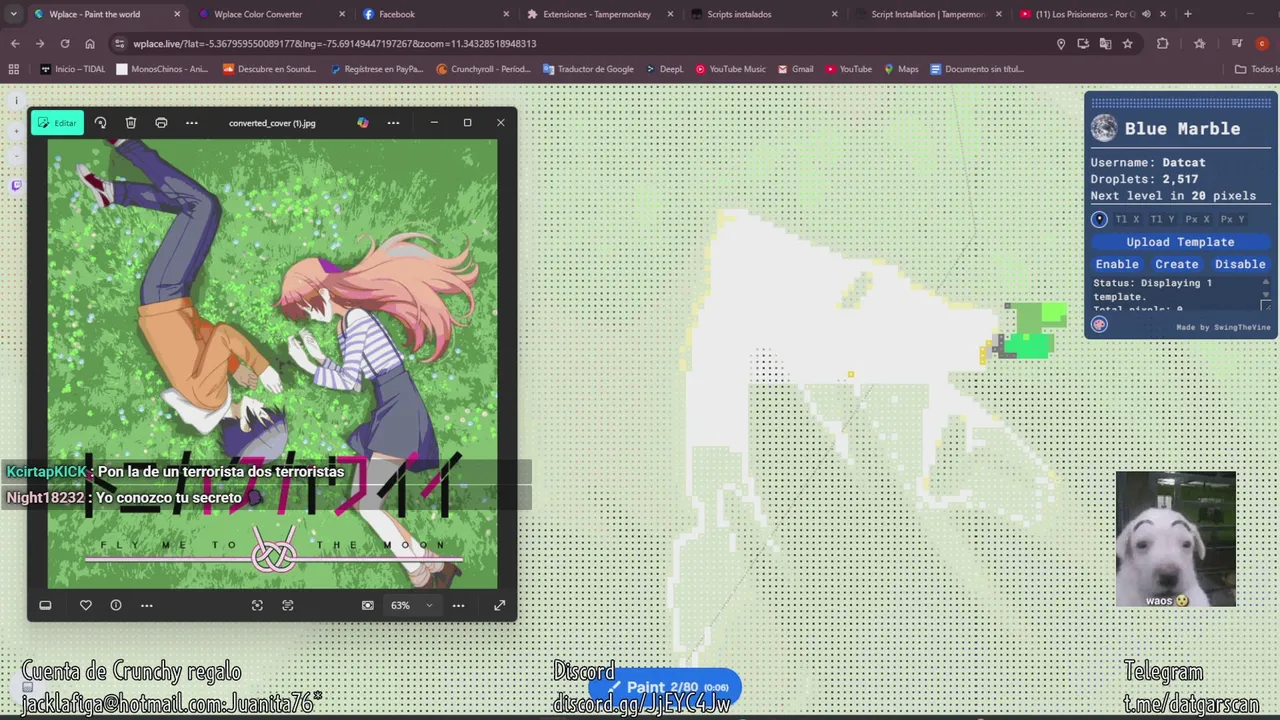This screenshot has width=1280, height=720.
Task: Click the Tl X input field
Action: click(x=1128, y=219)
